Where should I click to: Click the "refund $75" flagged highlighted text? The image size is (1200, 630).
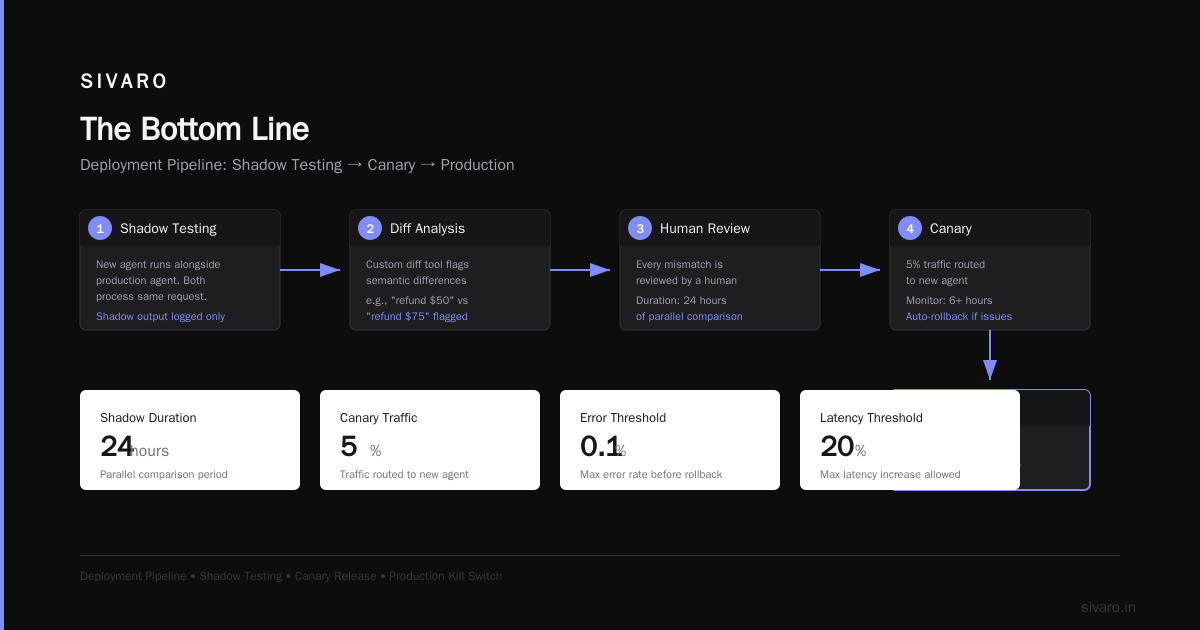[x=417, y=316]
